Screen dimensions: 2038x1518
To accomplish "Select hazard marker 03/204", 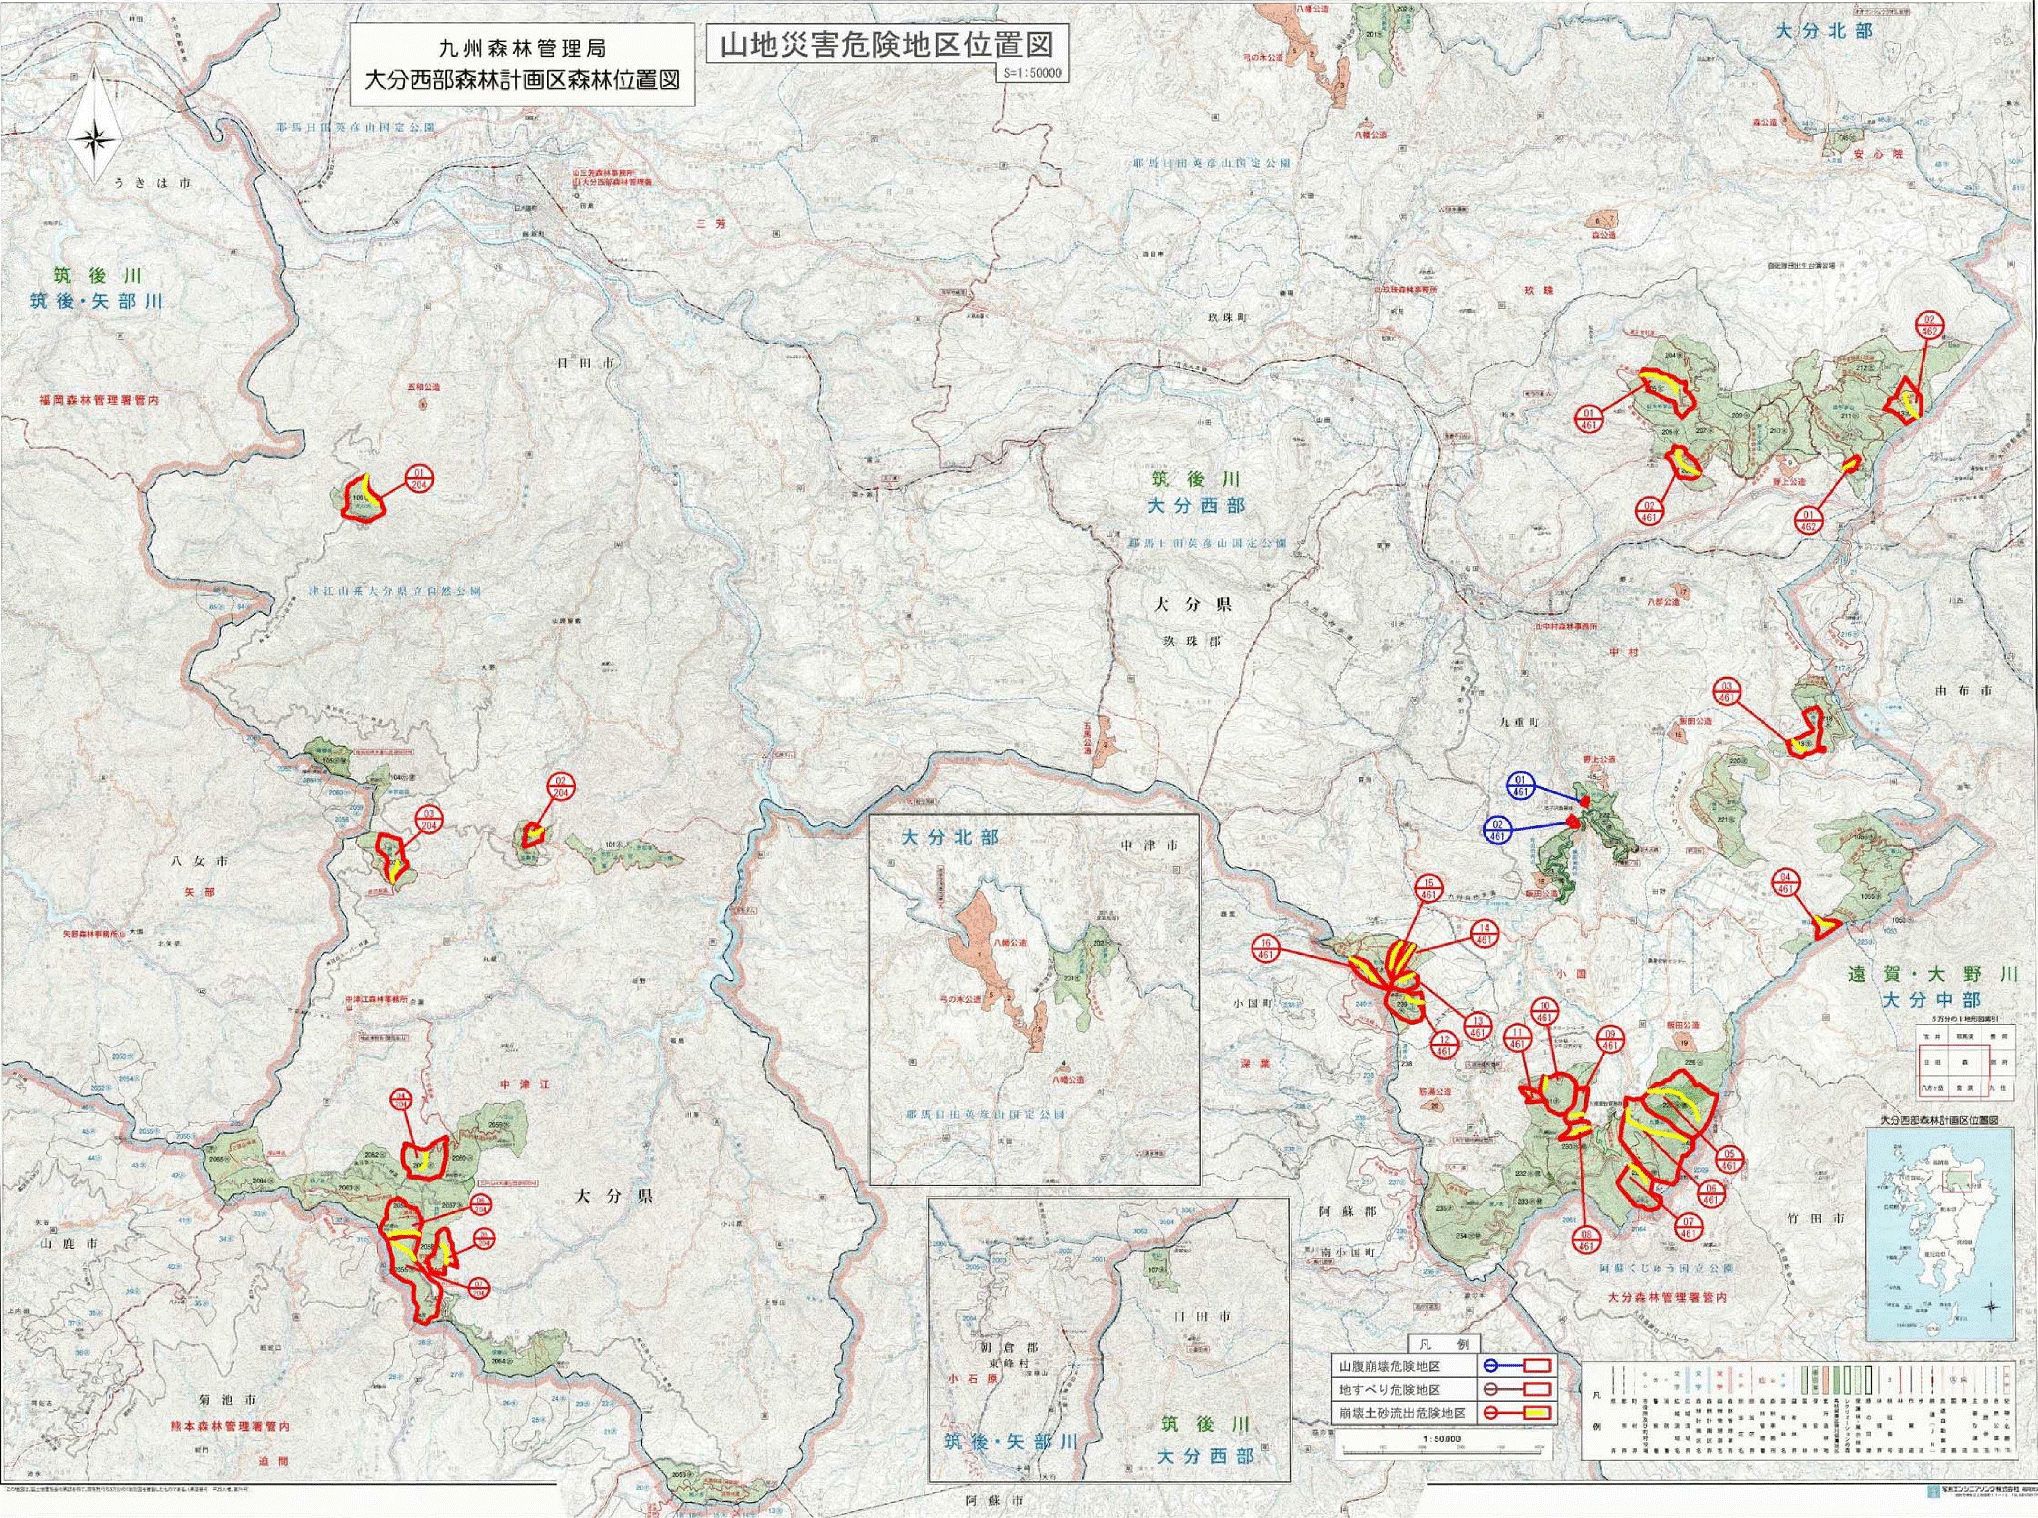I will [x=430, y=820].
